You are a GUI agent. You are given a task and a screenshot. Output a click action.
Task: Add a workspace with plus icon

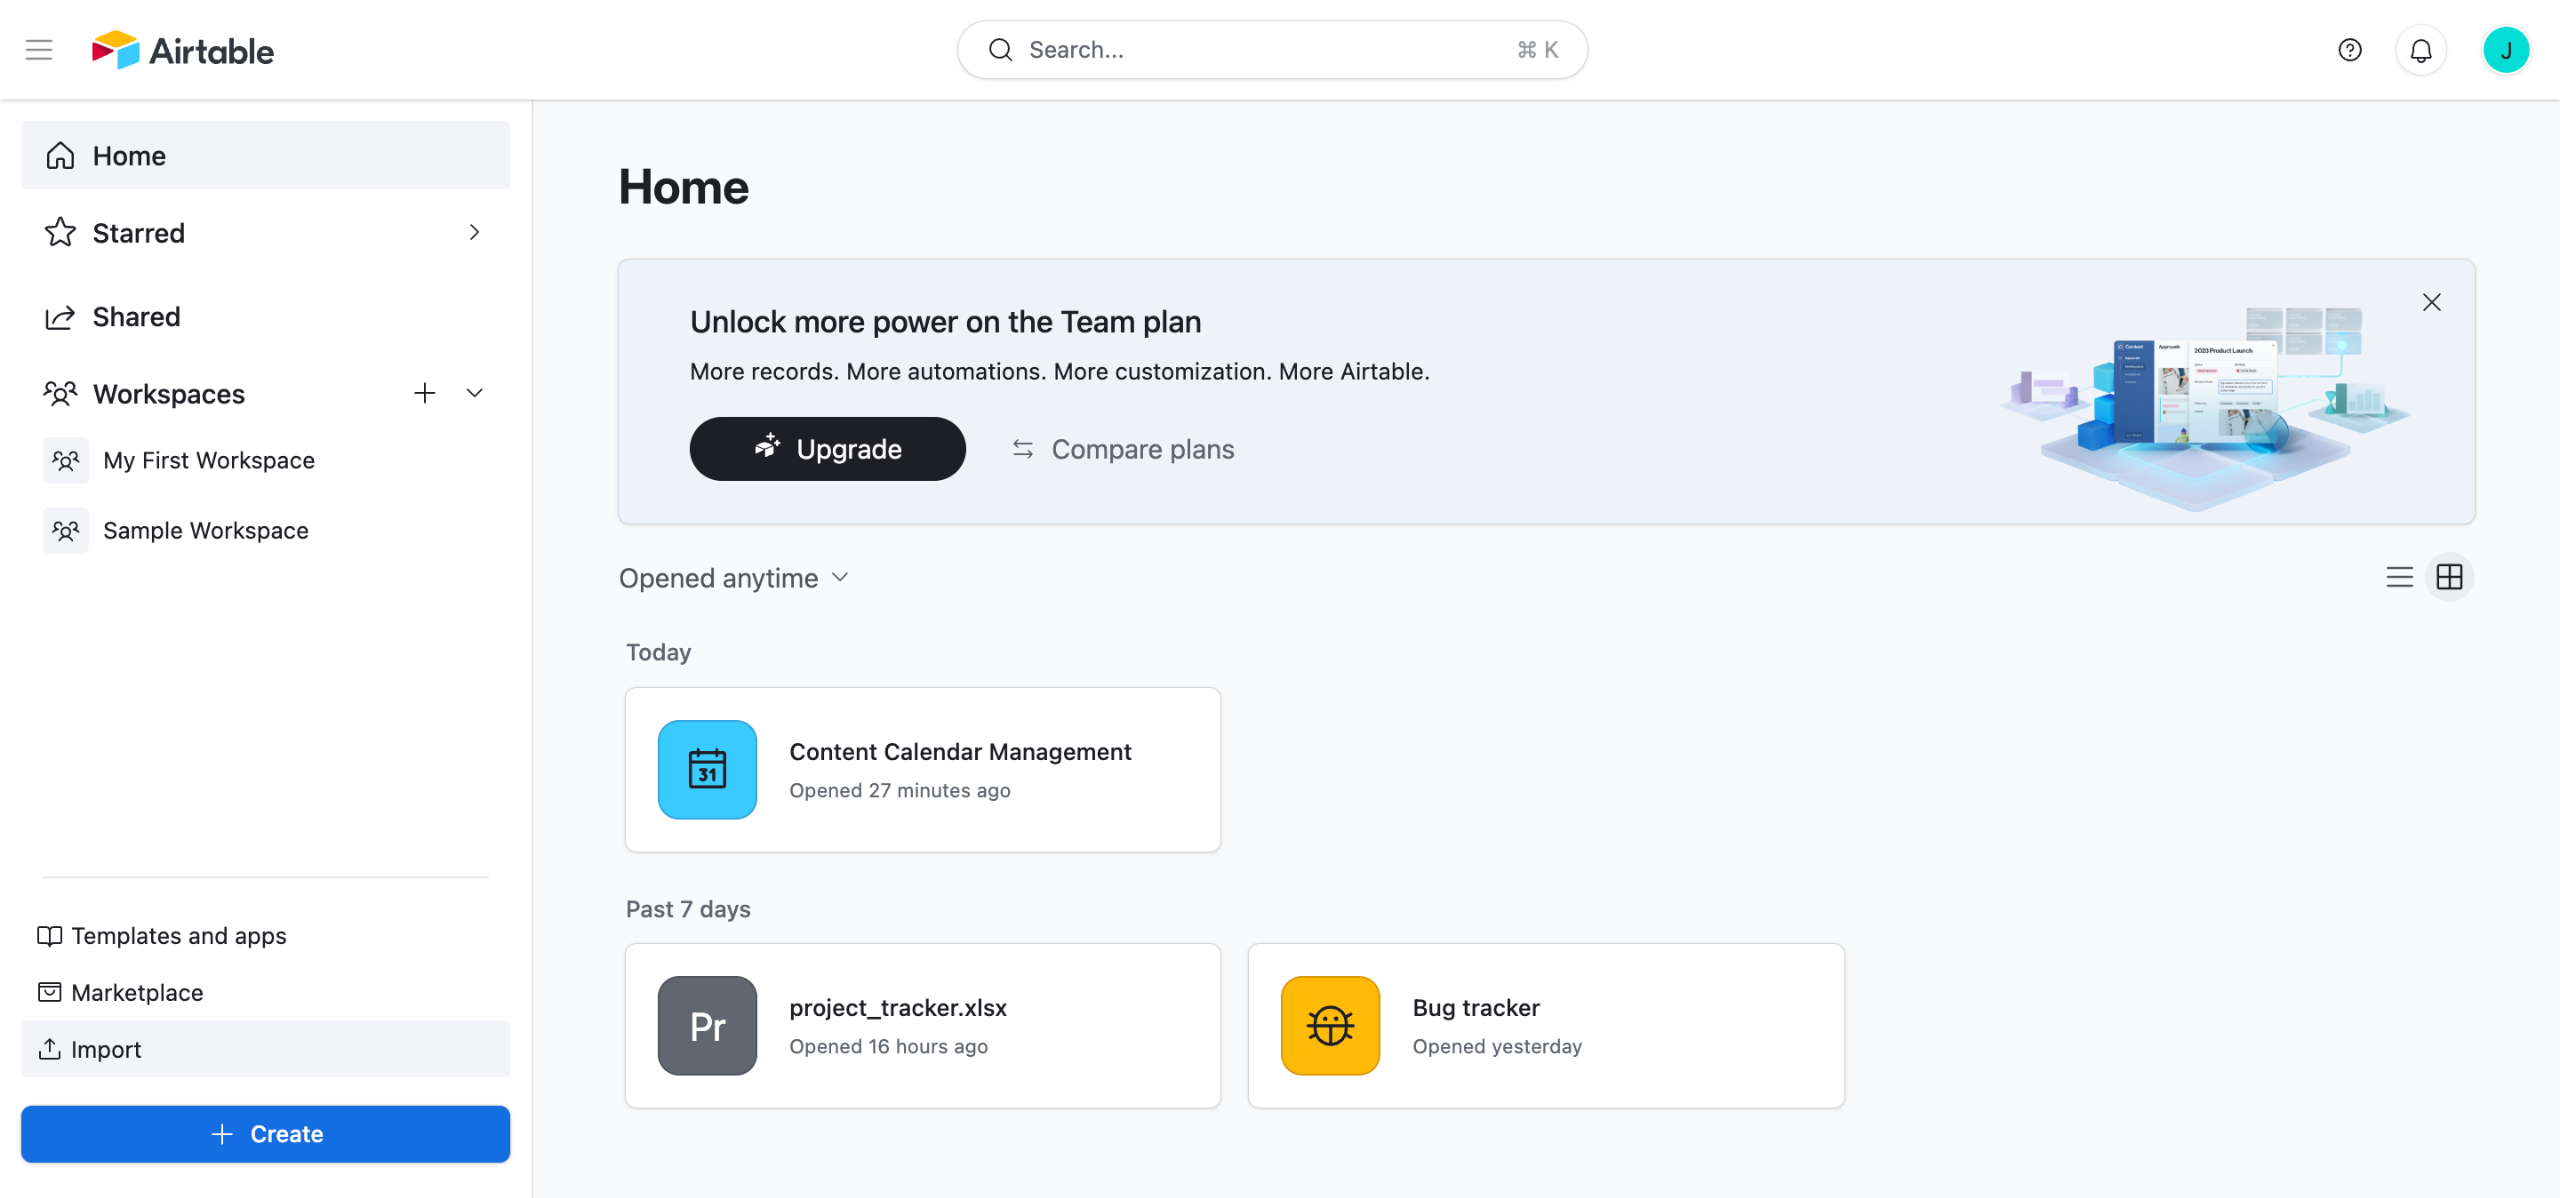pos(424,393)
